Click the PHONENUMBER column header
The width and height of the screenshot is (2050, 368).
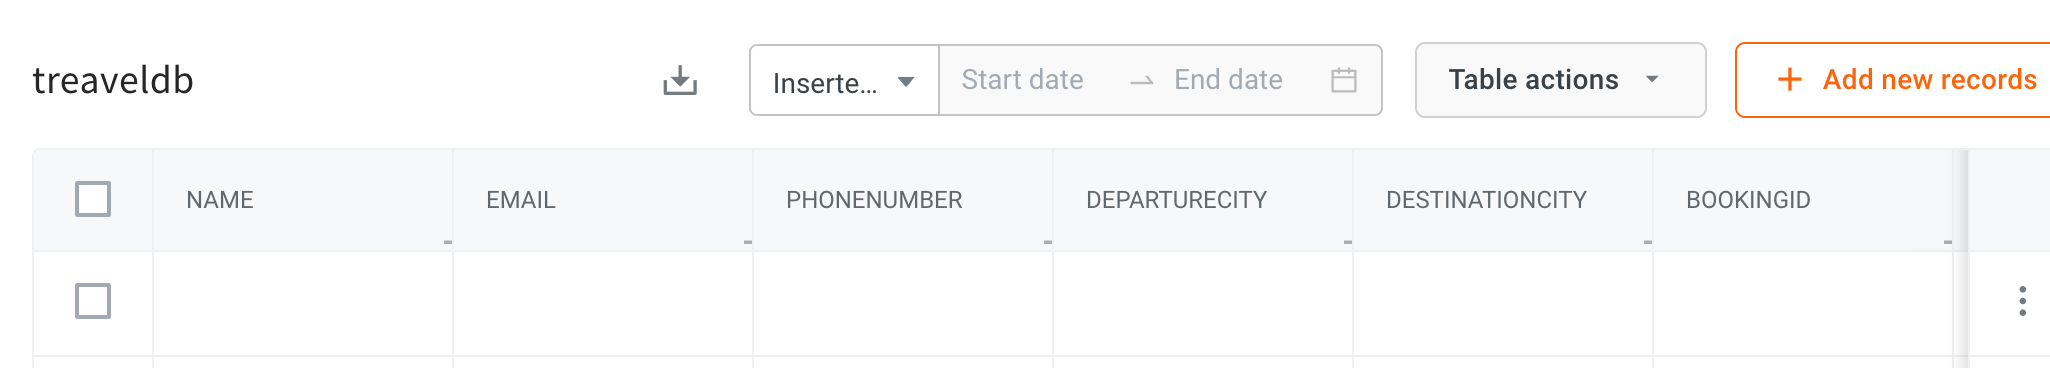(874, 200)
